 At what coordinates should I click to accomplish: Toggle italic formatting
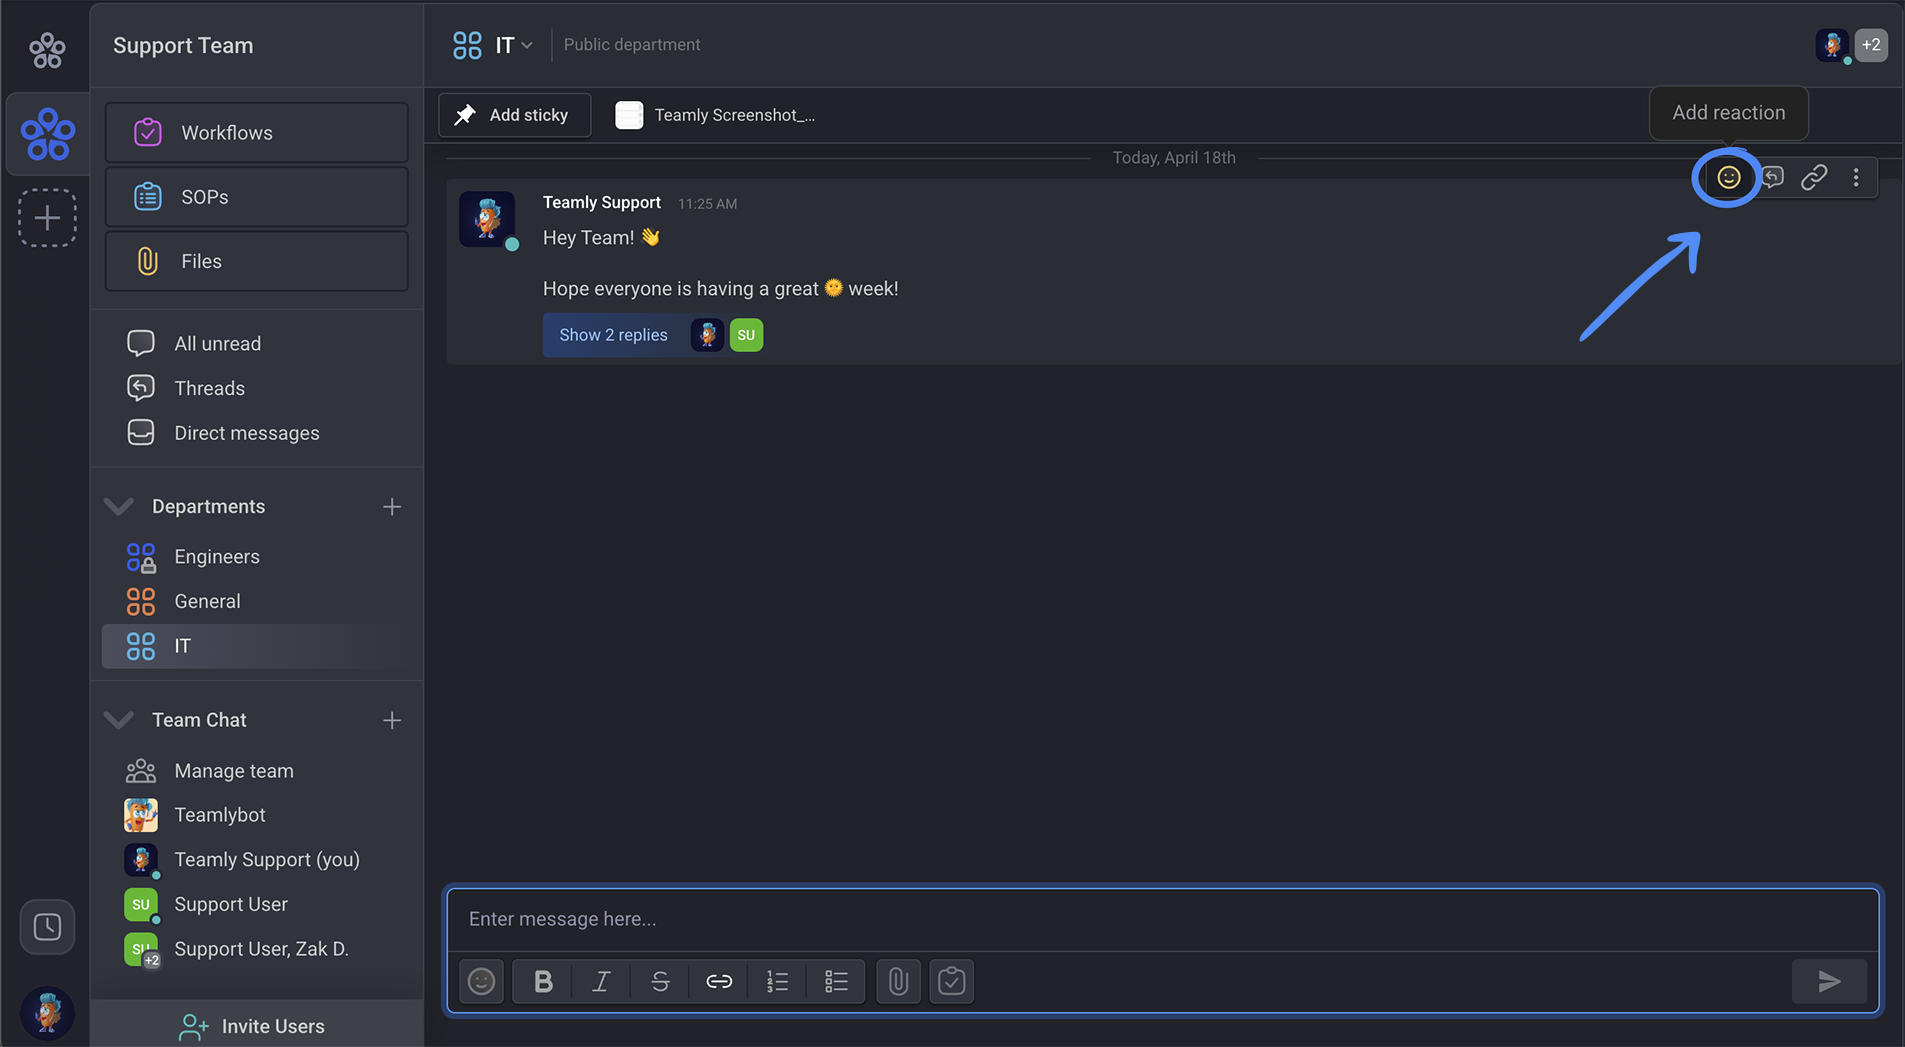coord(601,981)
